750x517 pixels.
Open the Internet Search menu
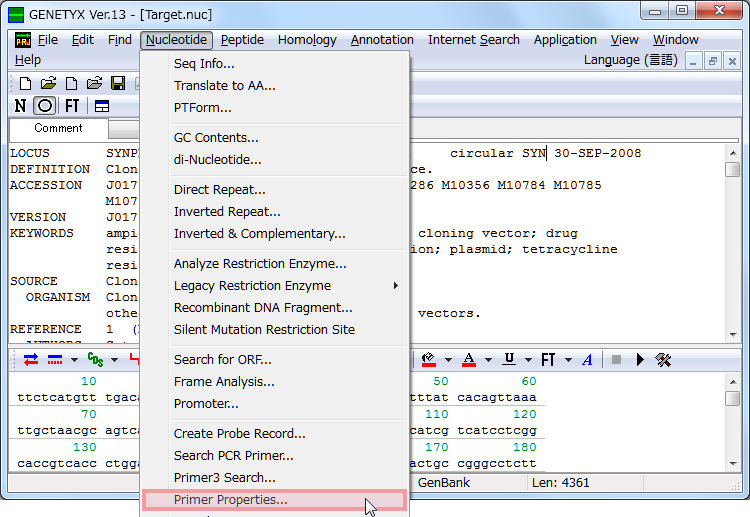(x=474, y=40)
